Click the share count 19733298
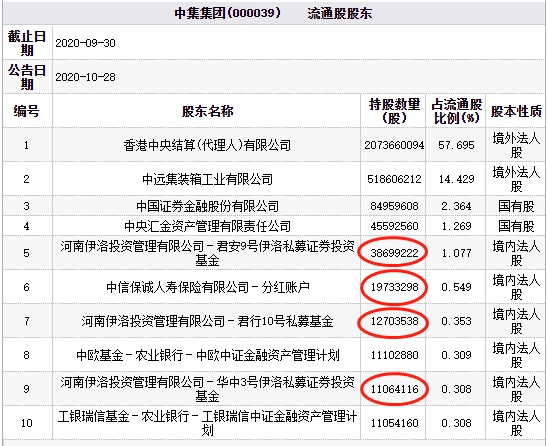 point(394,287)
